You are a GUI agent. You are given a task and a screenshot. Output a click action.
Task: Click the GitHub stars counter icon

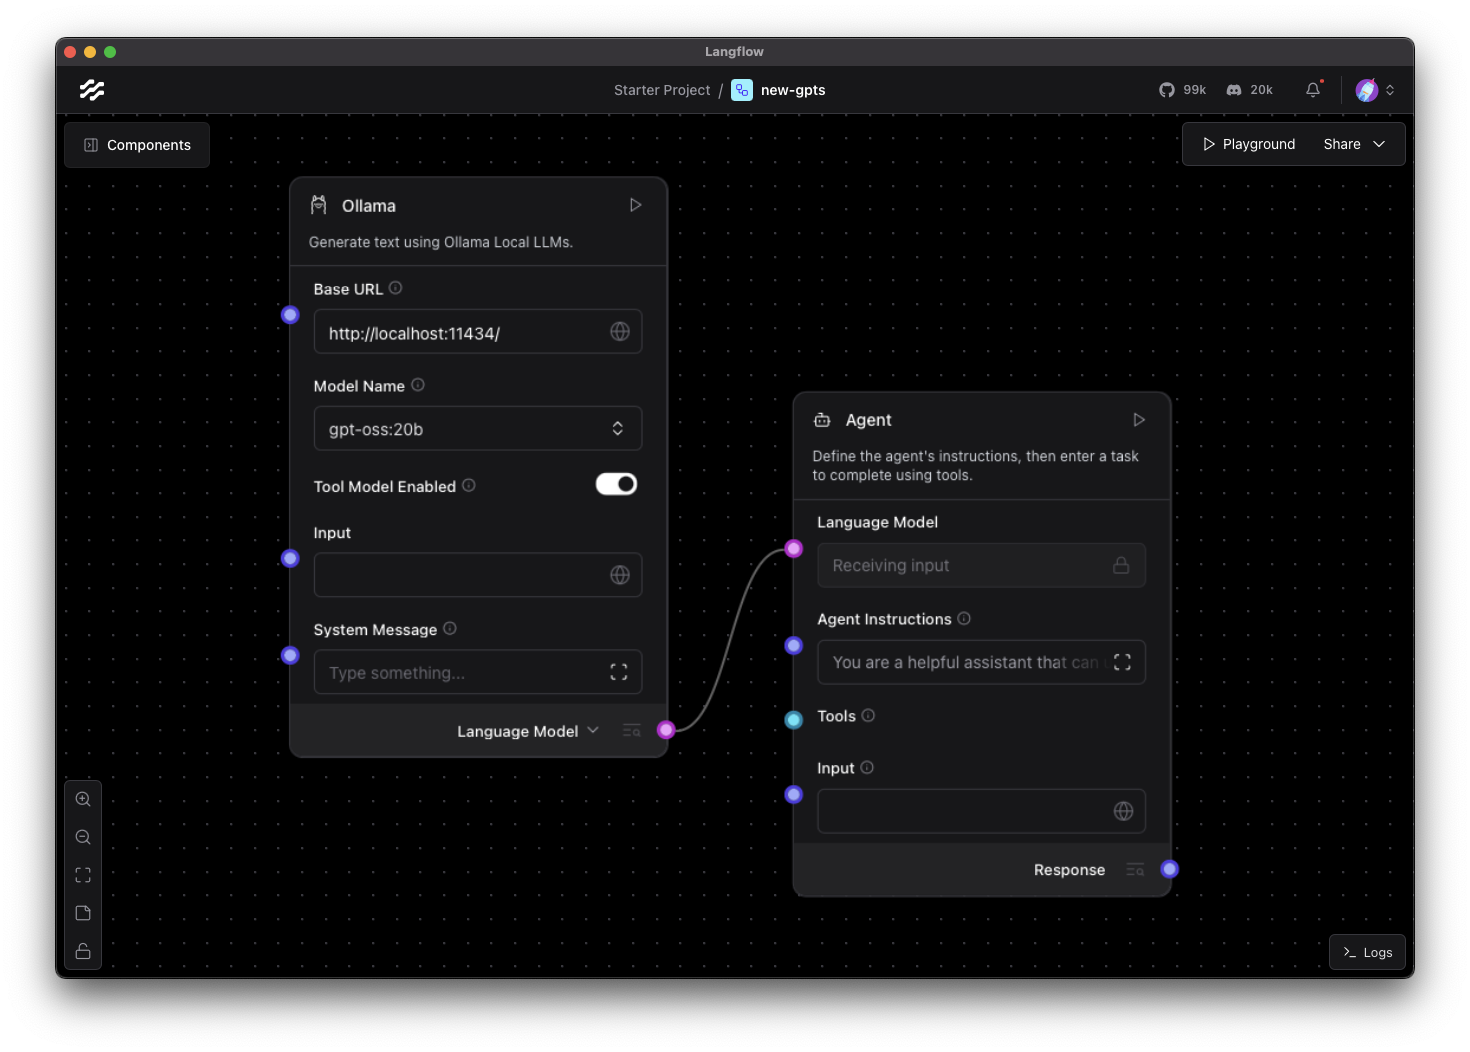pos(1168,90)
